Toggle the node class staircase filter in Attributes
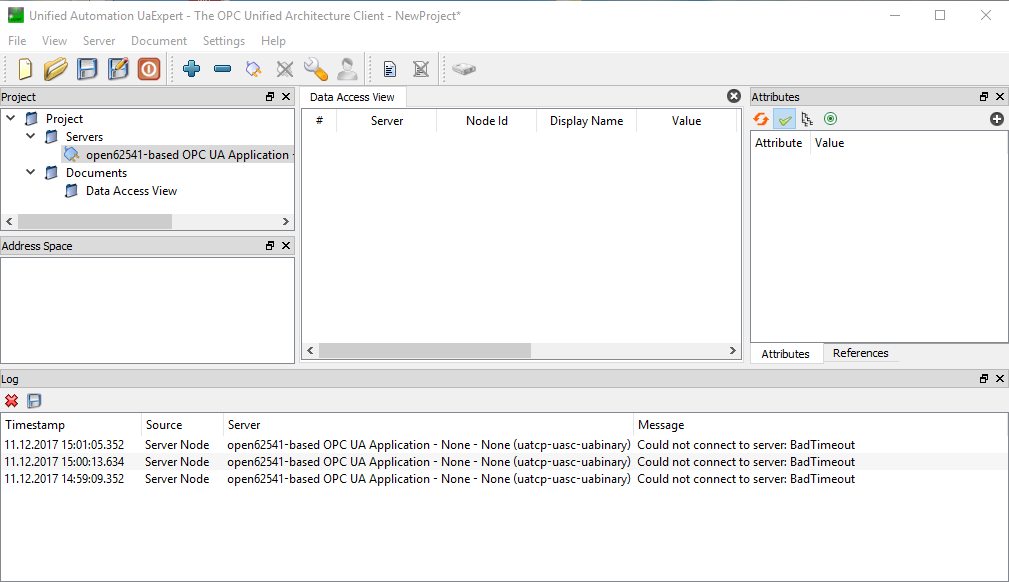Viewport: 1009px width, 582px height. point(807,119)
